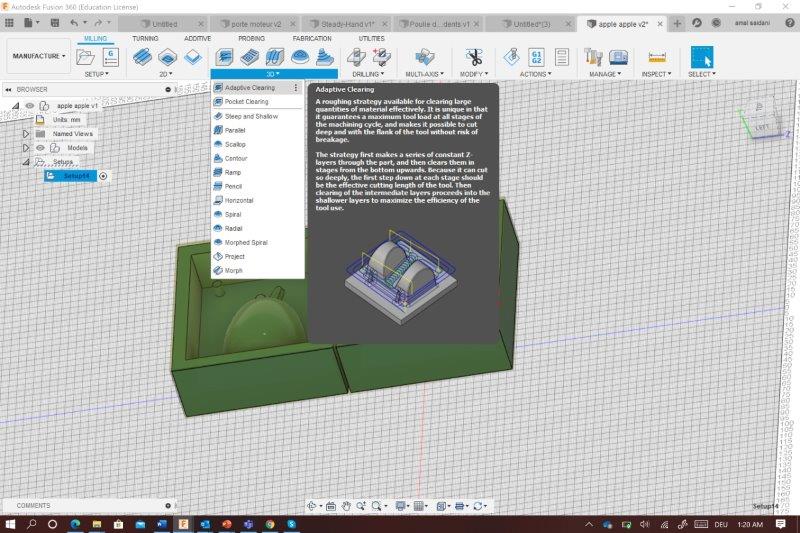Image resolution: width=800 pixels, height=533 pixels.
Task: Activate the Setup14 radio button
Action: (103, 176)
